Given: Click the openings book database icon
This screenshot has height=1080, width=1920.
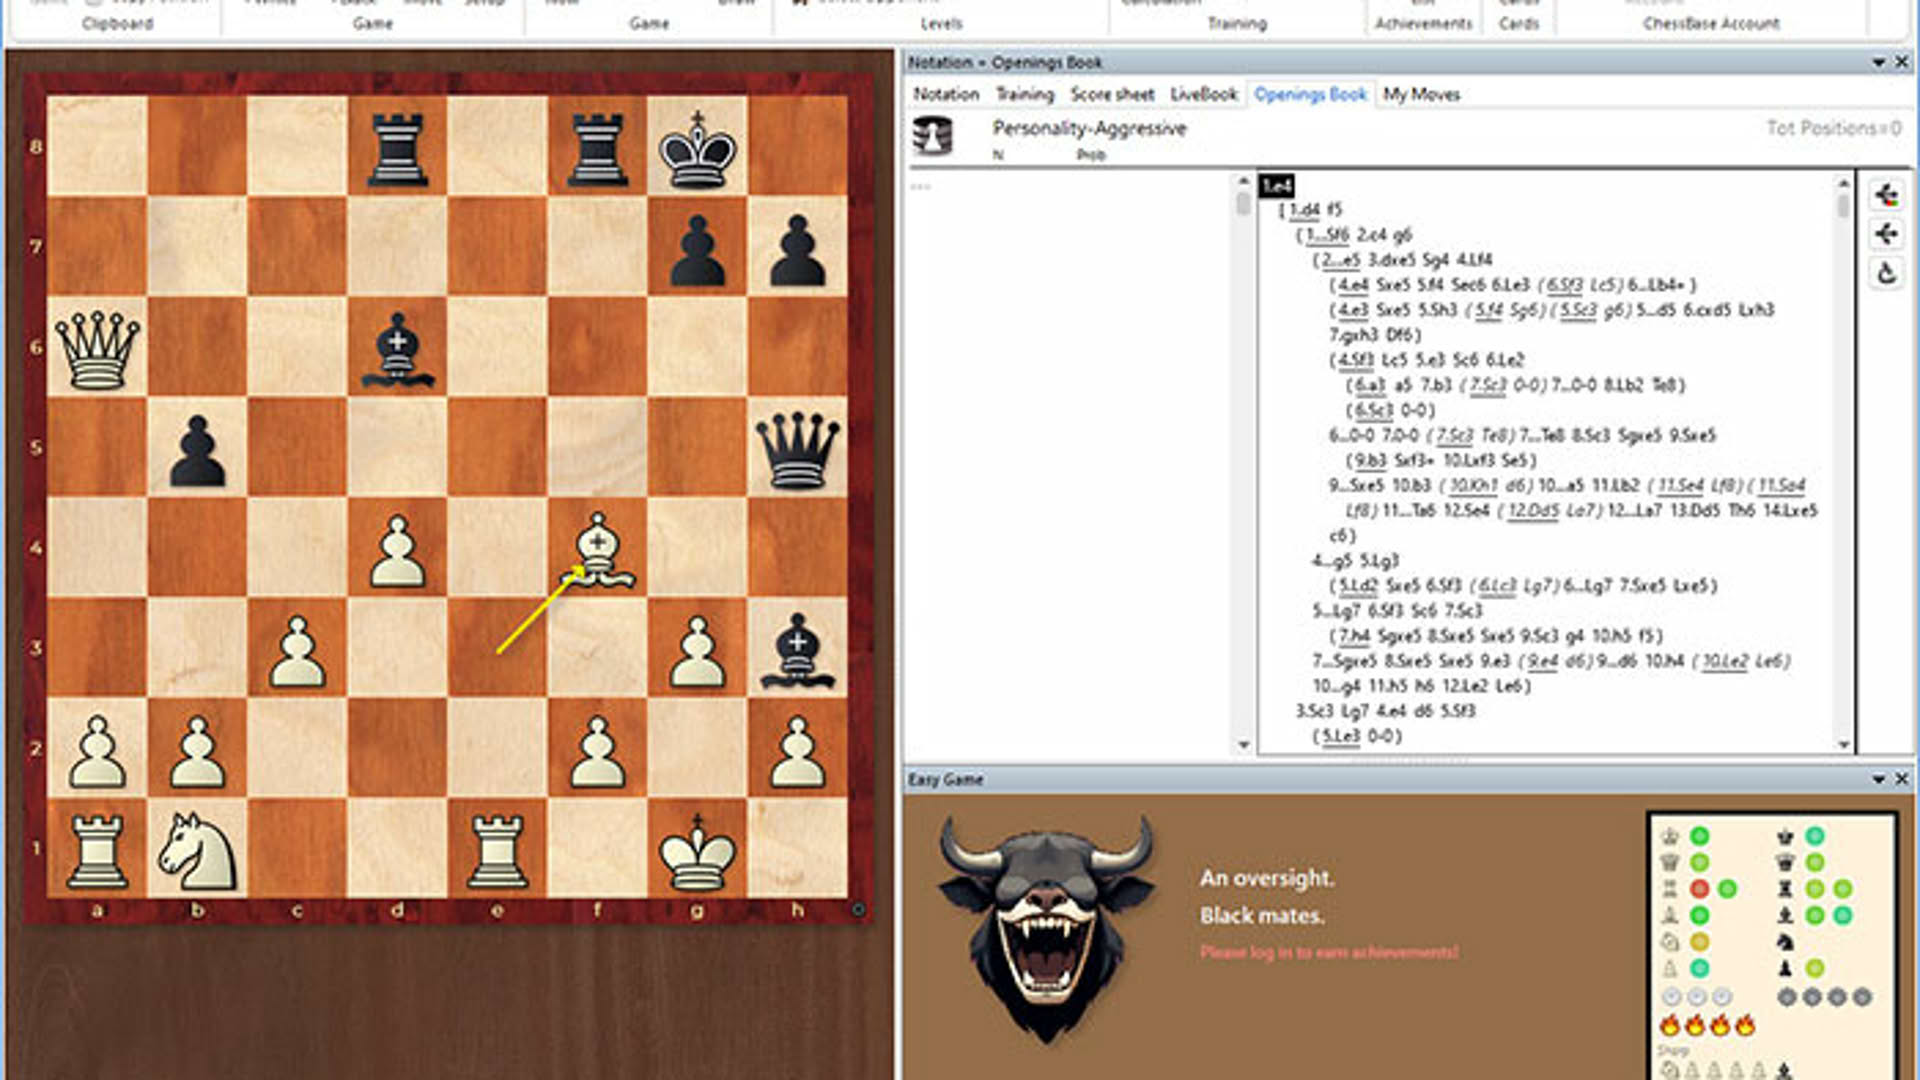Looking at the screenshot, I should click(932, 136).
